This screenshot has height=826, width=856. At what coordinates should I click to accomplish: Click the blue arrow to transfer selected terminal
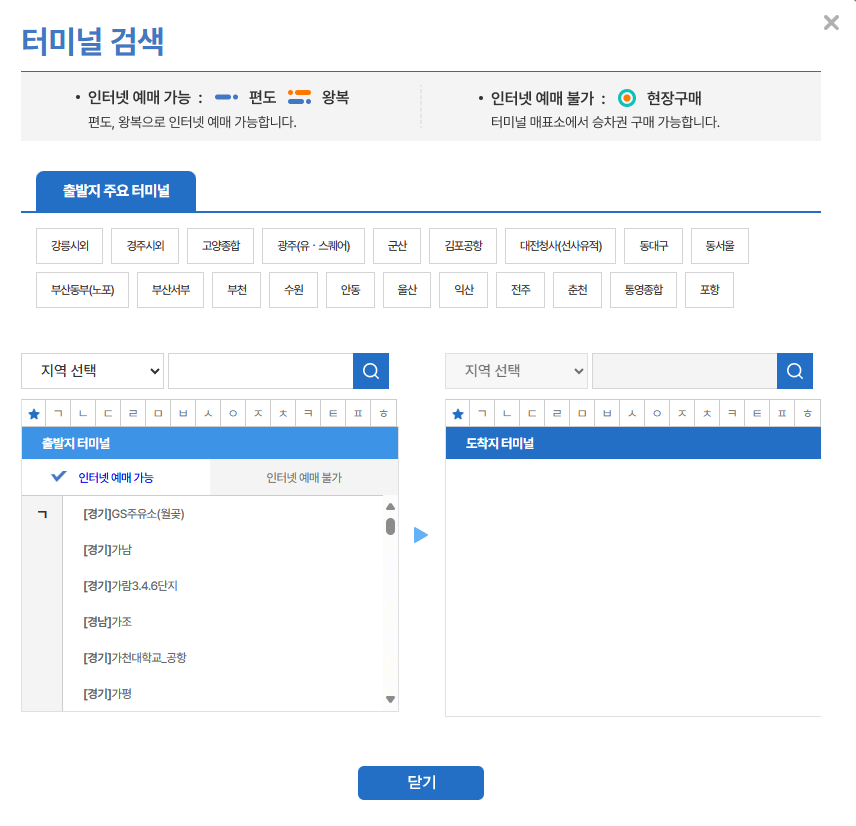(x=421, y=535)
